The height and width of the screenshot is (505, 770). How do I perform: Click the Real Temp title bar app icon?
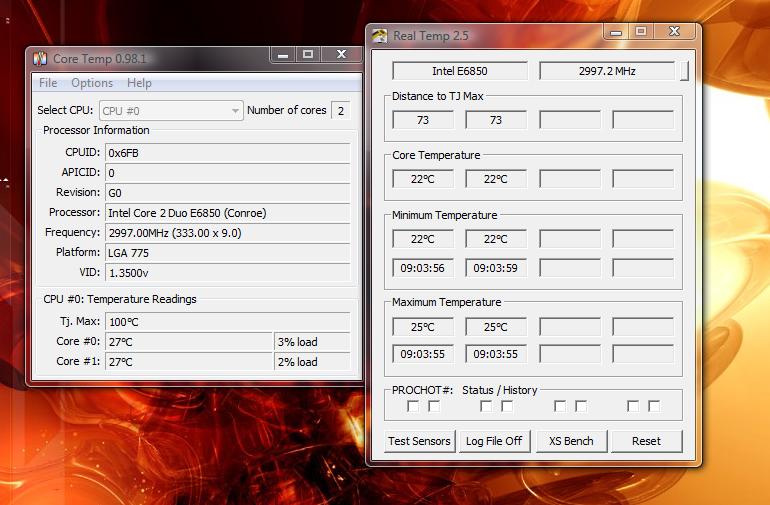(380, 36)
